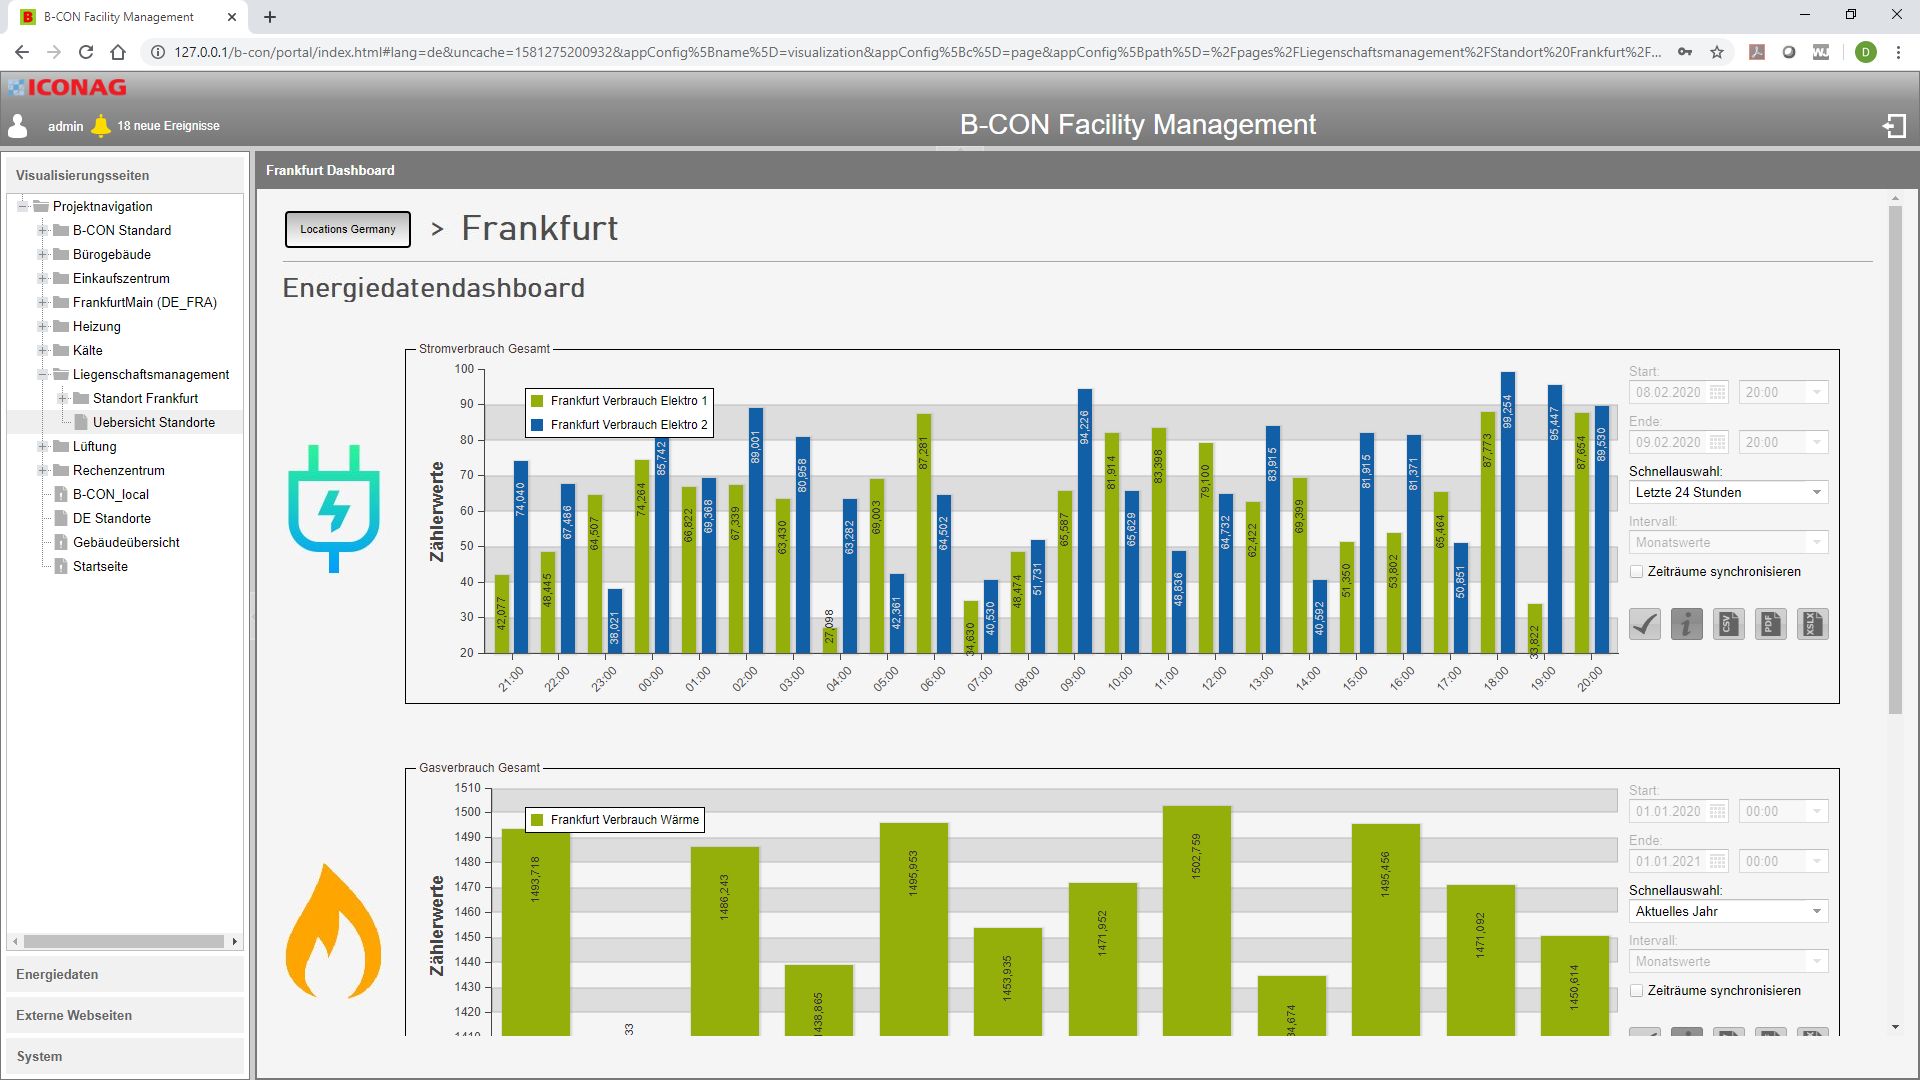Expand the Standort Frankfurt tree node
Image resolution: width=1920 pixels, height=1080 pixels.
coord(62,399)
